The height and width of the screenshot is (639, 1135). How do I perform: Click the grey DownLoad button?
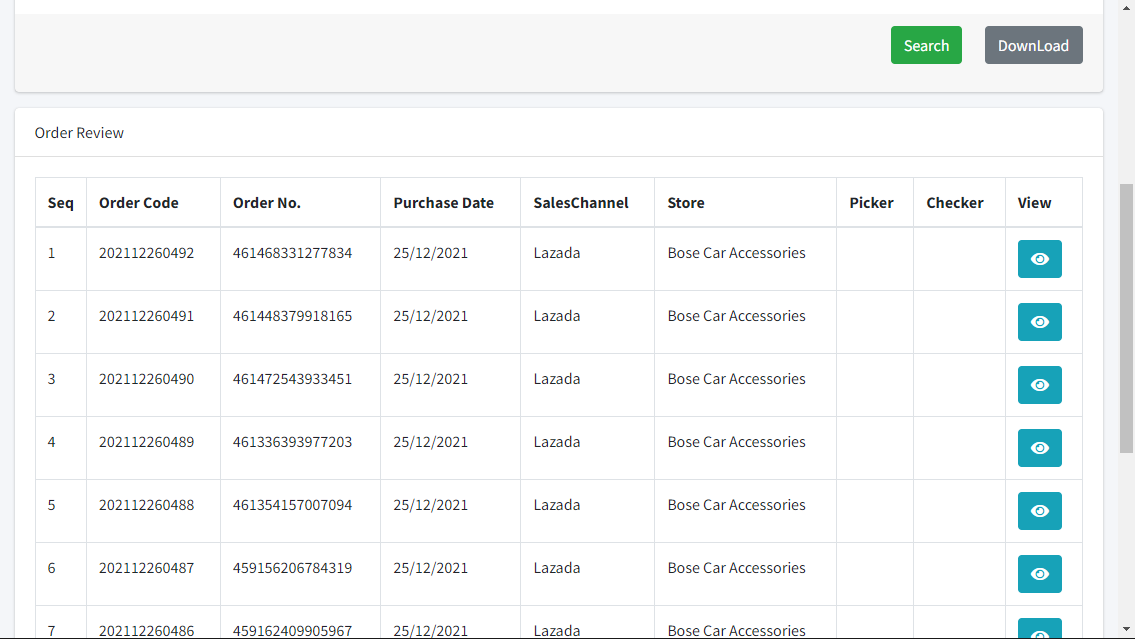(1033, 45)
